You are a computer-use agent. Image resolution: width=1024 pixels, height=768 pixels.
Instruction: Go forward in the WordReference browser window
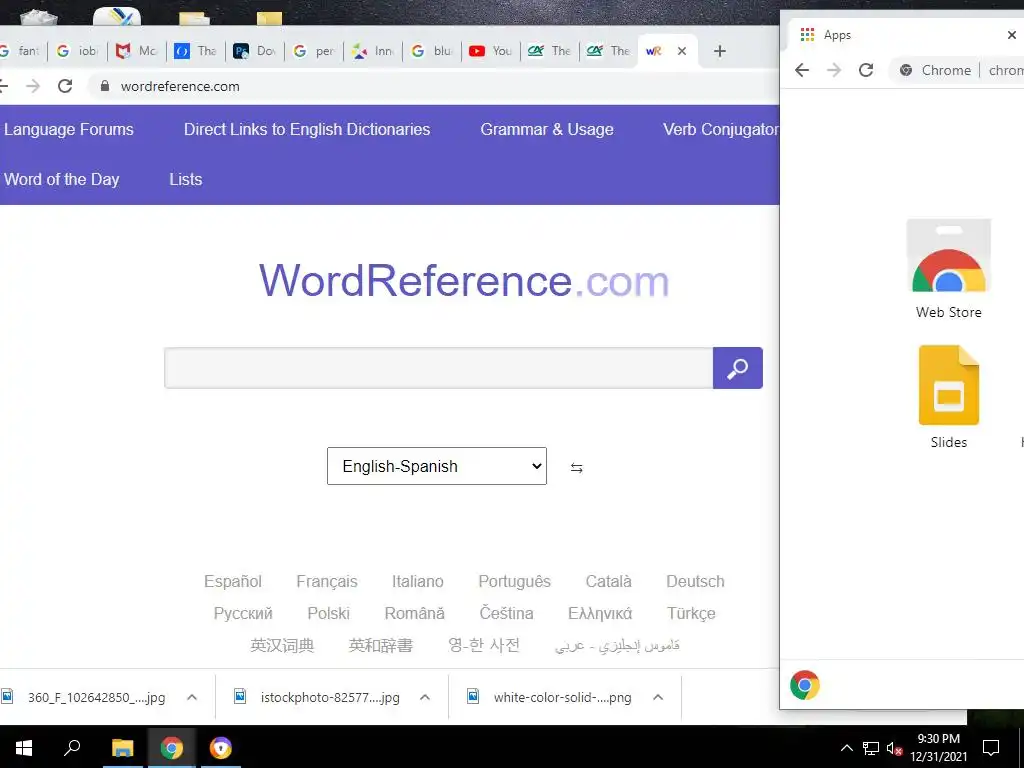(33, 86)
